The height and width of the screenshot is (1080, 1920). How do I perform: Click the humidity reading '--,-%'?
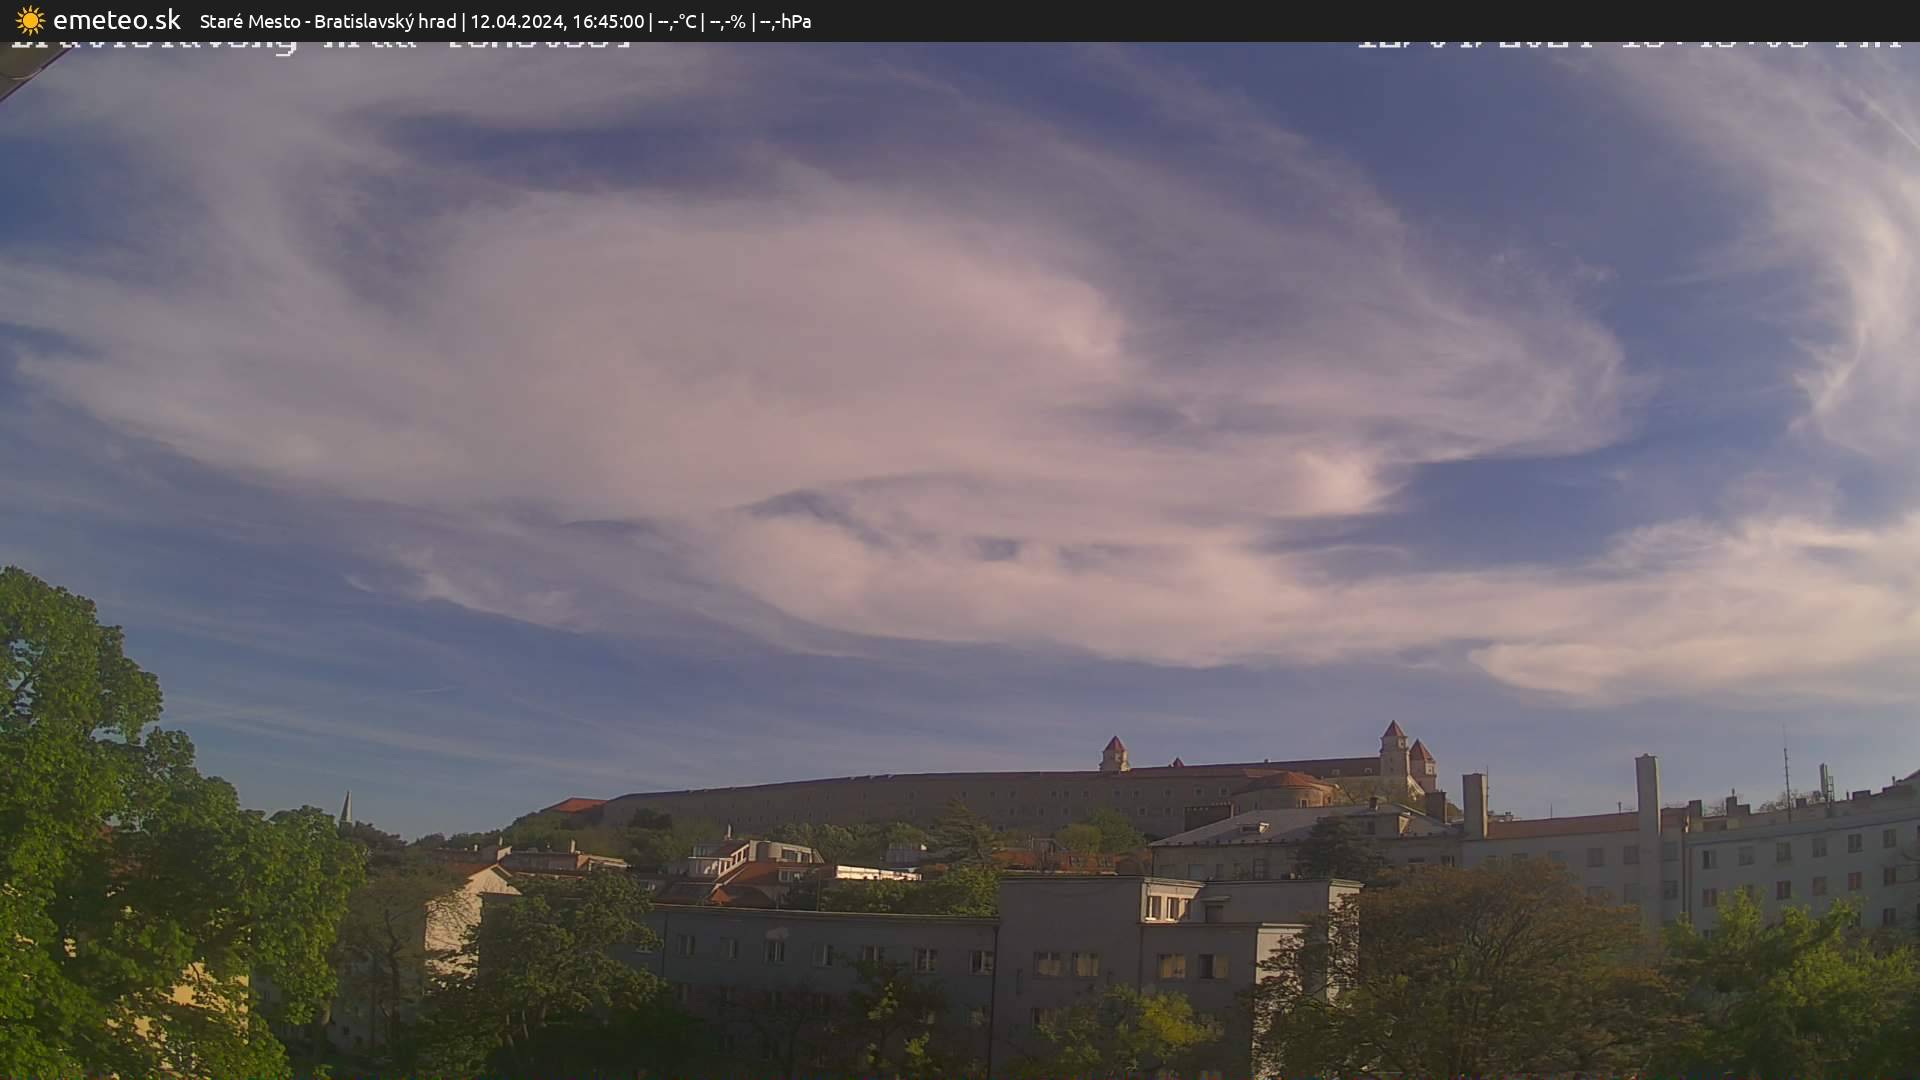pos(728,21)
